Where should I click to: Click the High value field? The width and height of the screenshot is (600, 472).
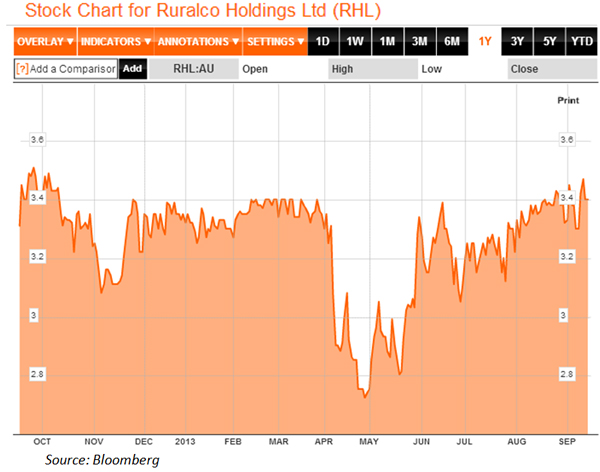[372, 69]
